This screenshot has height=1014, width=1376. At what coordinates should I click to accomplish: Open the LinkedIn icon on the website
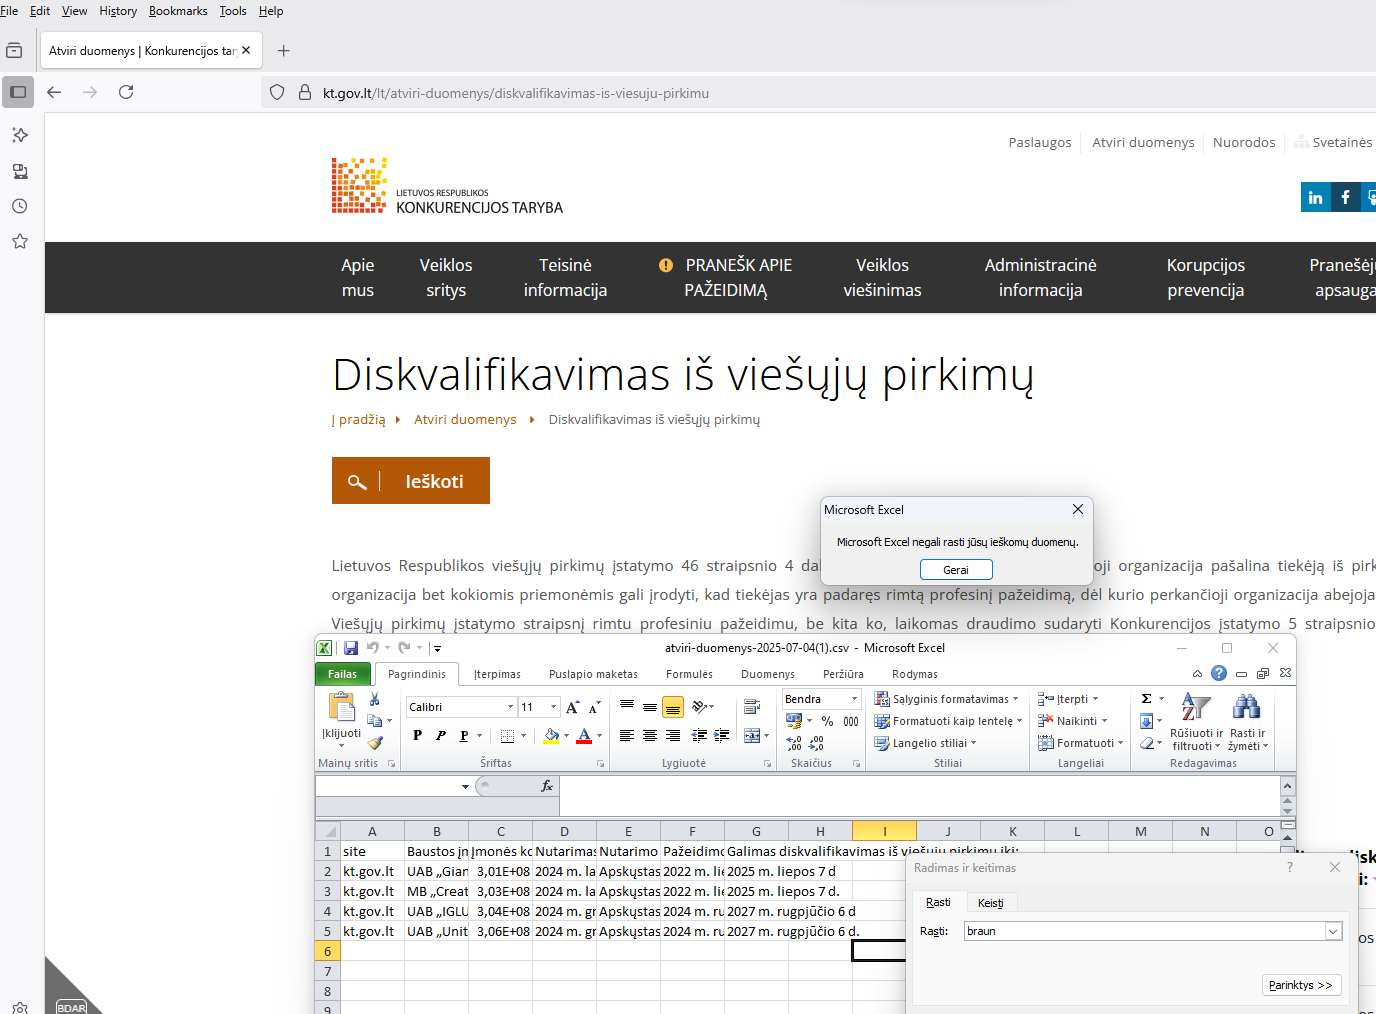click(1315, 197)
